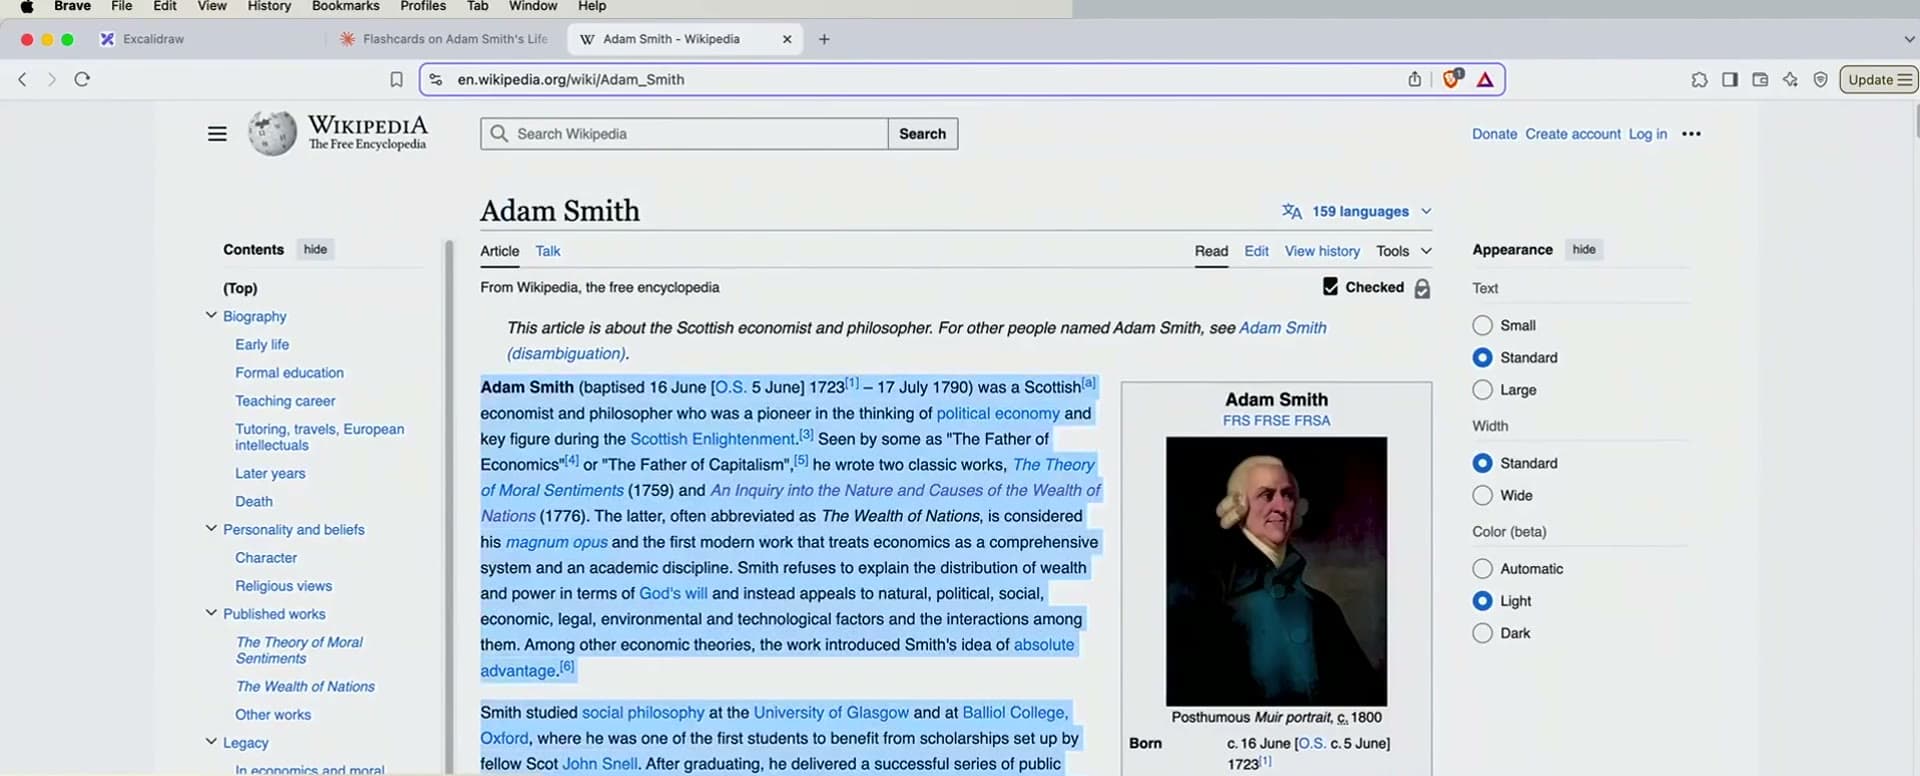Click the Wikipedia globe logo
This screenshot has width=1920, height=776.
[272, 133]
